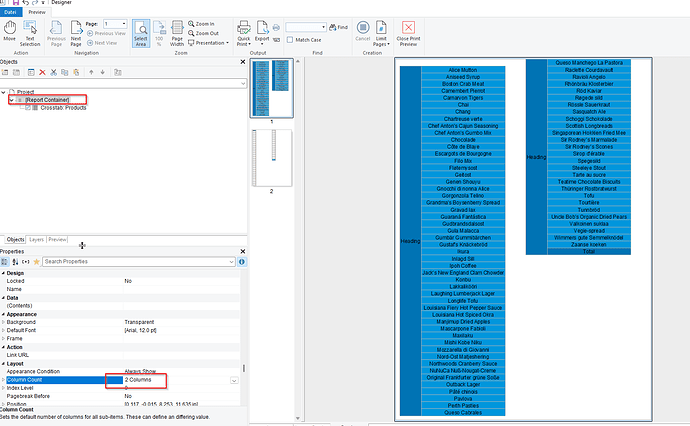Collapse the Design property group
The height and width of the screenshot is (426, 690).
click(x=4, y=273)
